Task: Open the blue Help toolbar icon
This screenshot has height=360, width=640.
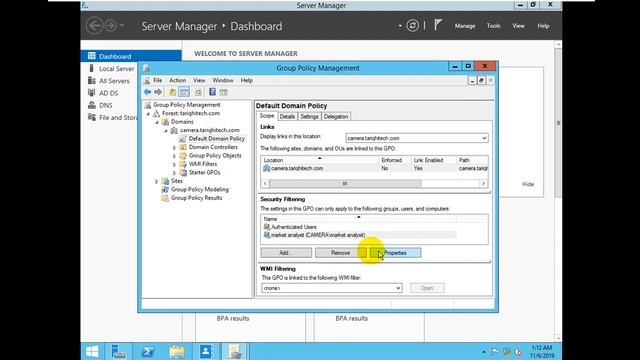Action: click(212, 92)
